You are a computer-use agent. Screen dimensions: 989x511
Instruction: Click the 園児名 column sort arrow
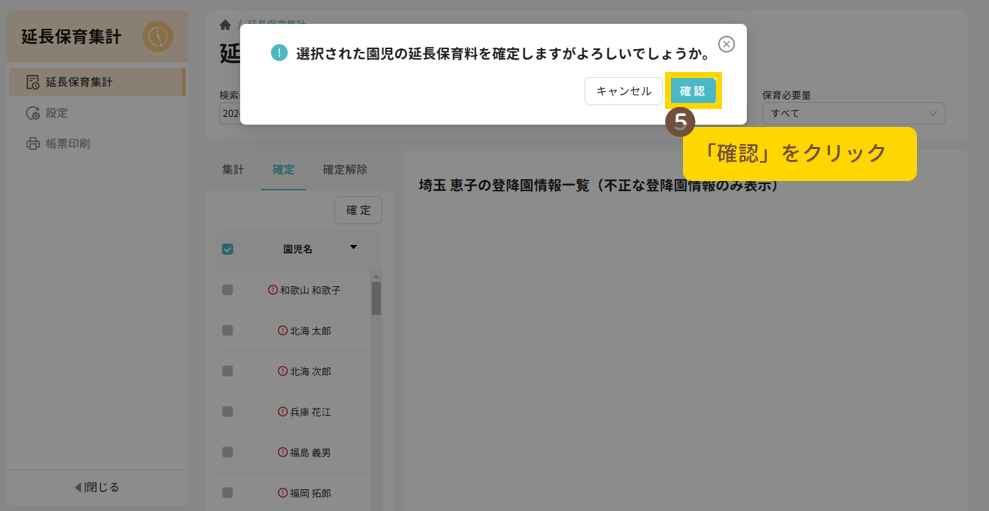point(352,248)
